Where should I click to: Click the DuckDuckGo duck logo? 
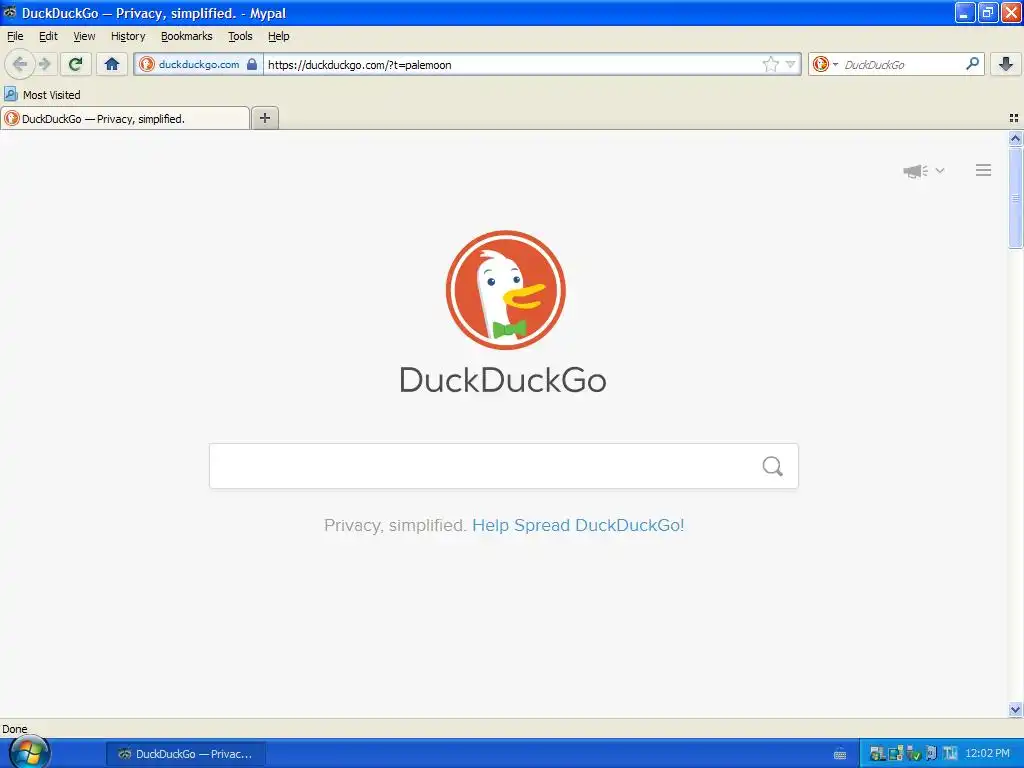(x=505, y=290)
